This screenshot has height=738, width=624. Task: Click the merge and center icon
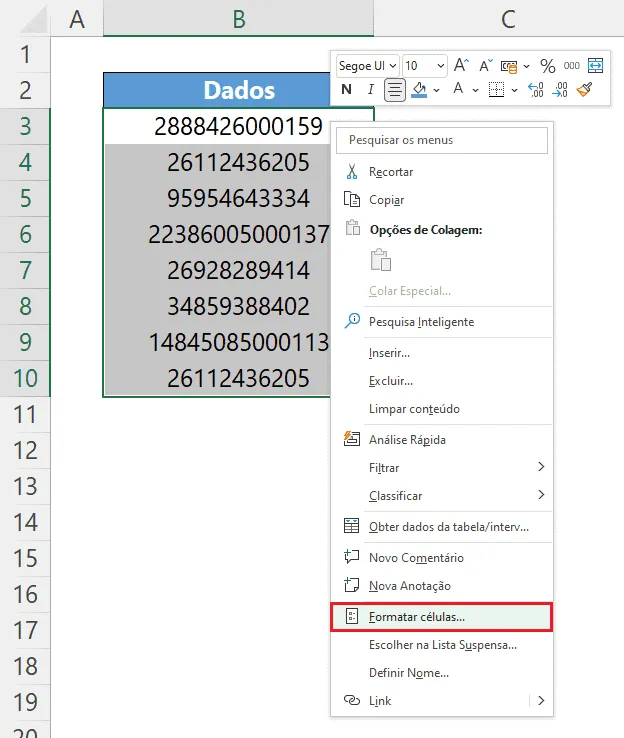point(595,65)
